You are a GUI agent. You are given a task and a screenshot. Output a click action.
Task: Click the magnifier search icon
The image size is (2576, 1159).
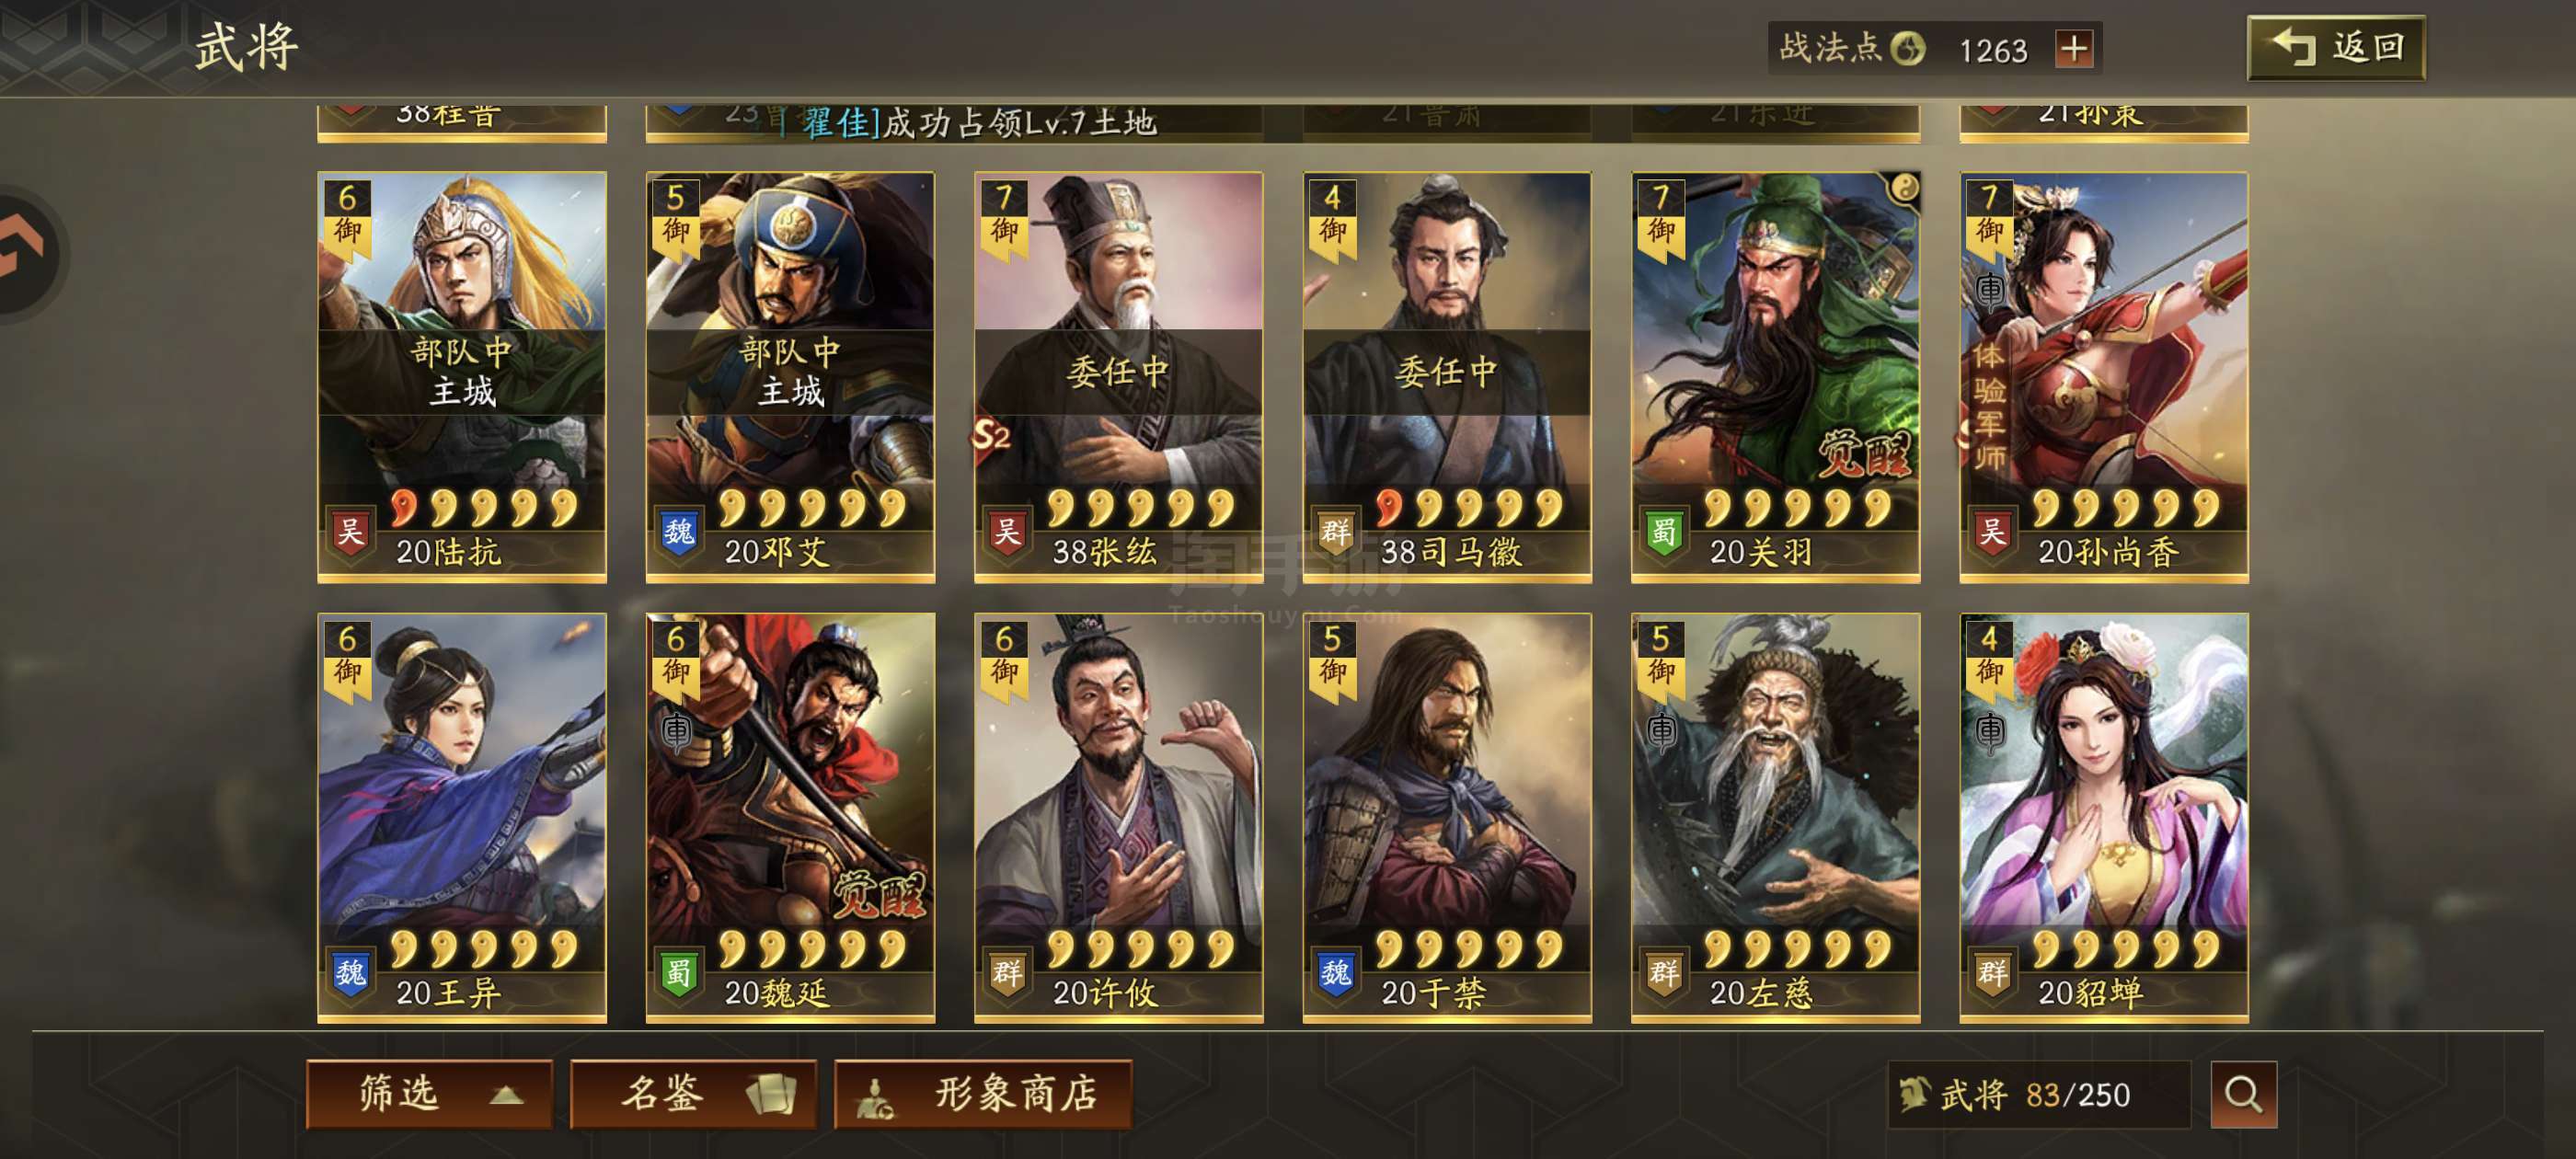tap(2243, 1094)
